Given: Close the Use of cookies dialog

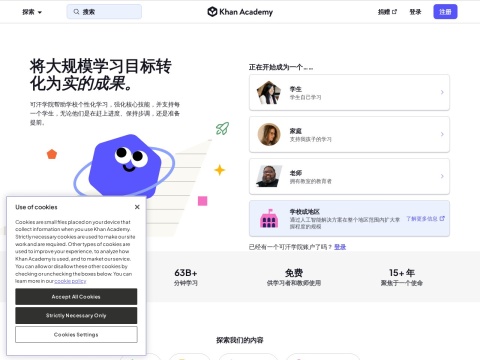Looking at the screenshot, I should (x=137, y=207).
